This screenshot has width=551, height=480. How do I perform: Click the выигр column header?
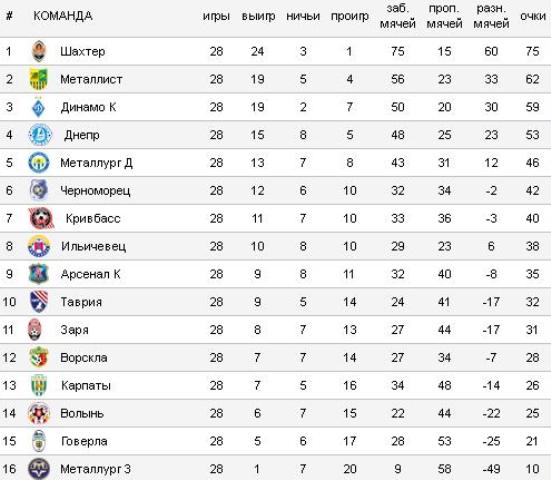pyautogui.click(x=258, y=16)
